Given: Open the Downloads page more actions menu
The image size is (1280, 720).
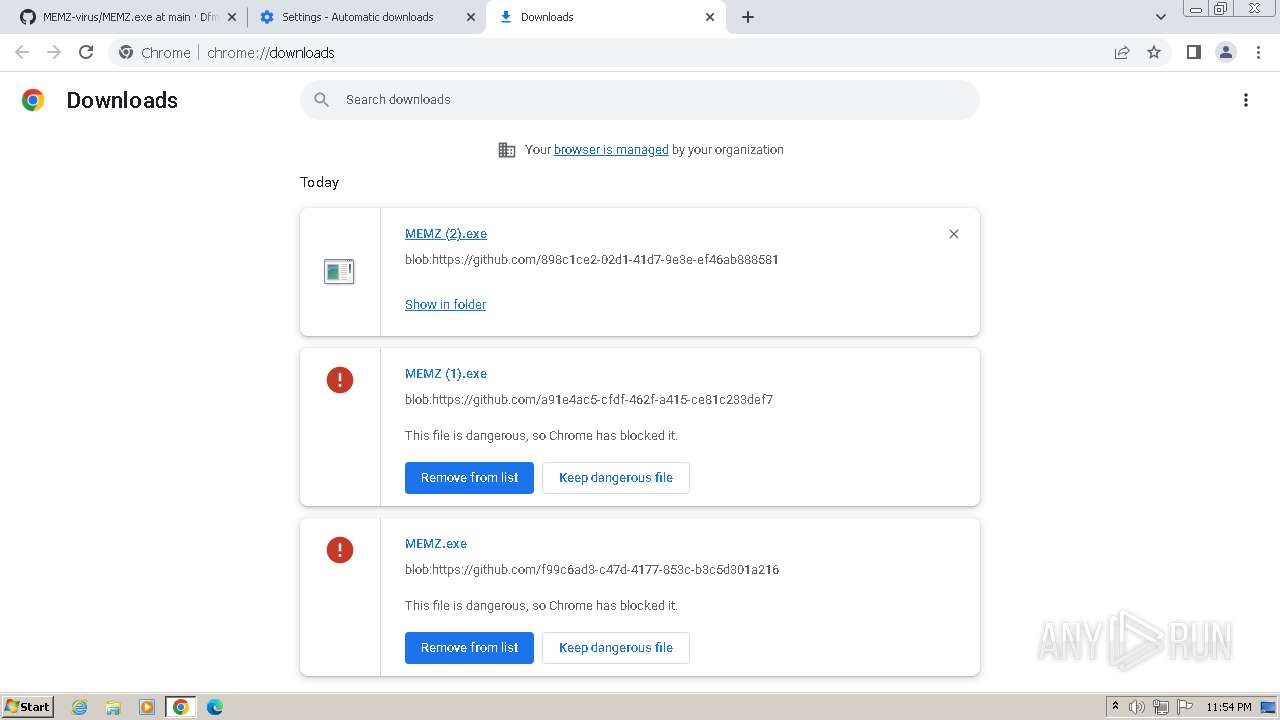Looking at the screenshot, I should coord(1245,100).
